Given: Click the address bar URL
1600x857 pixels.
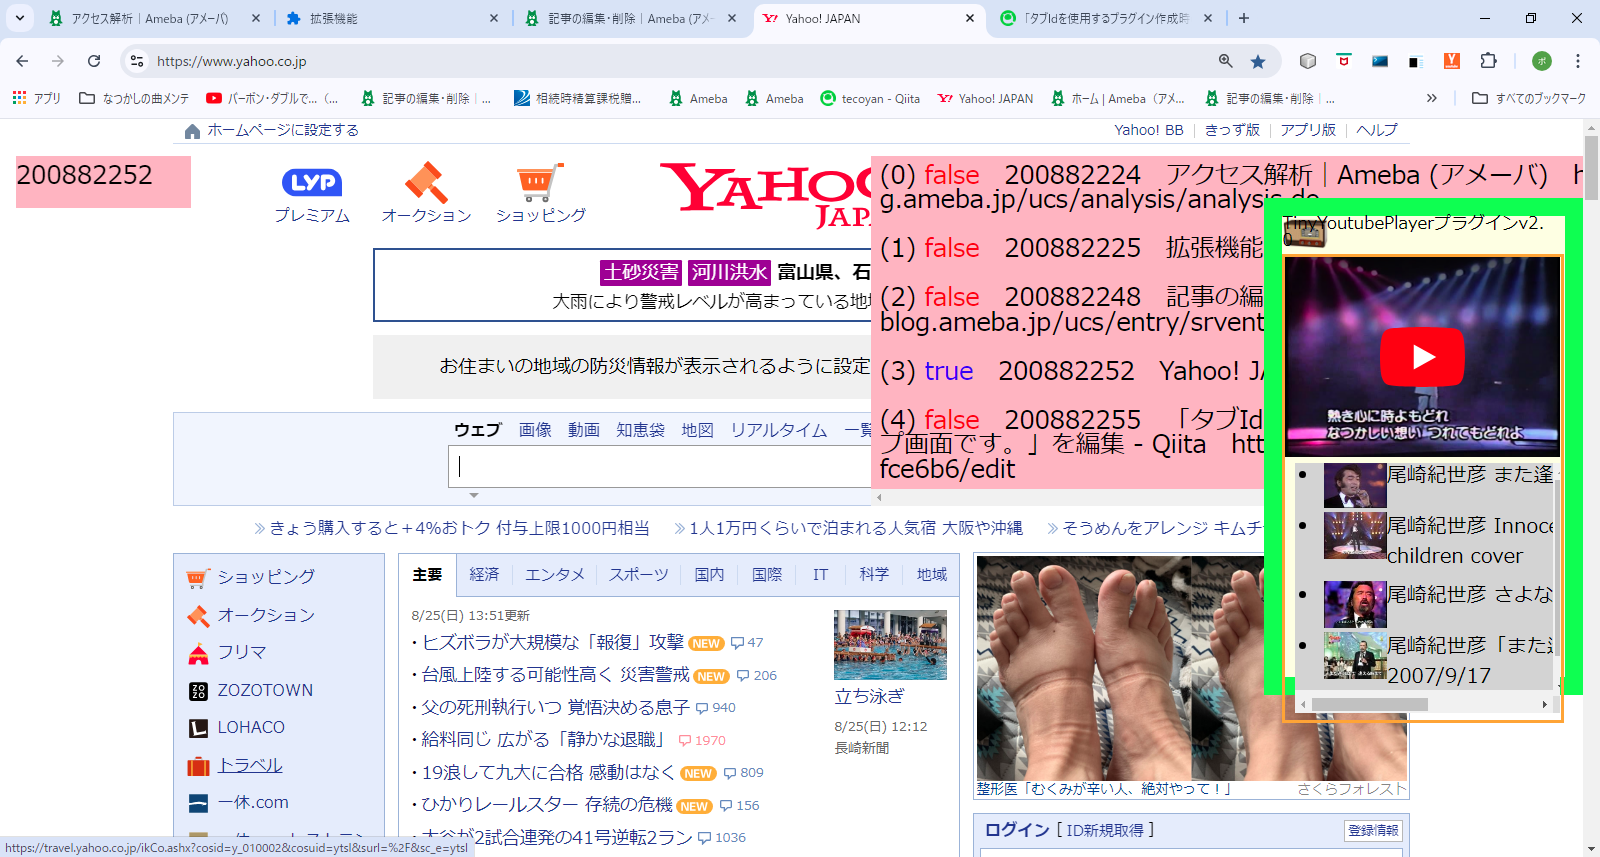Looking at the screenshot, I should pos(232,61).
